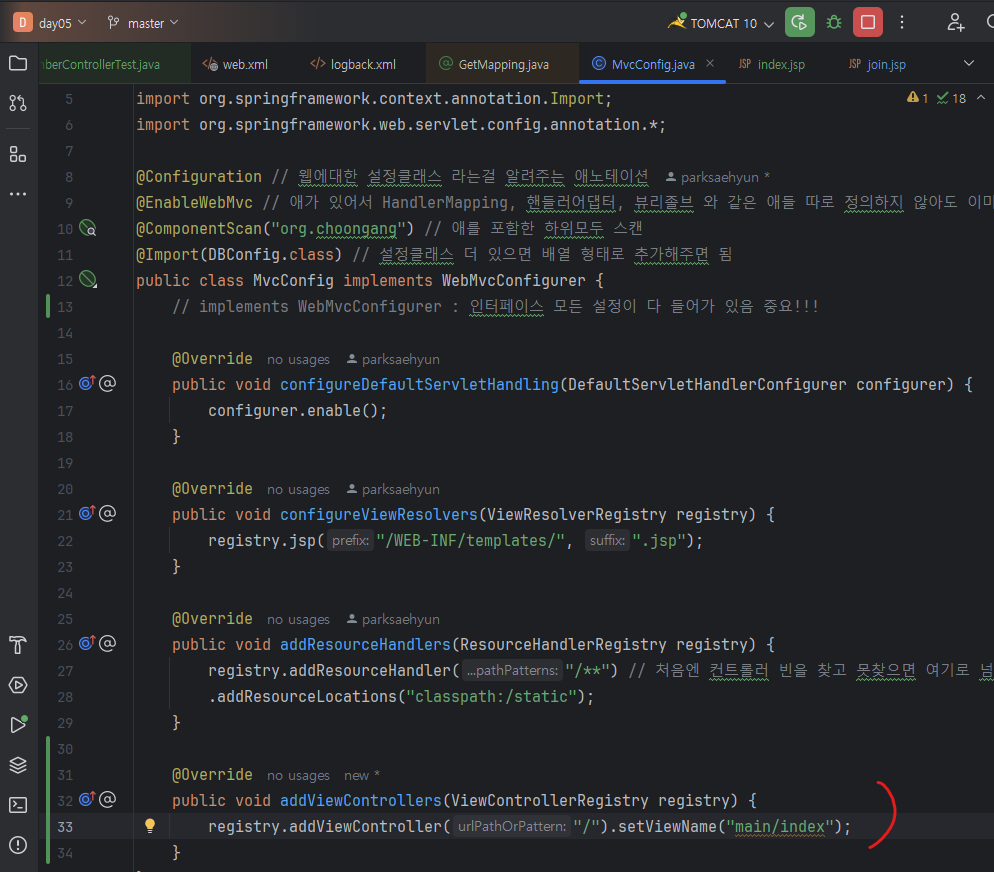
Task: Show more tool windows ellipsis
Action: pyautogui.click(x=18, y=194)
